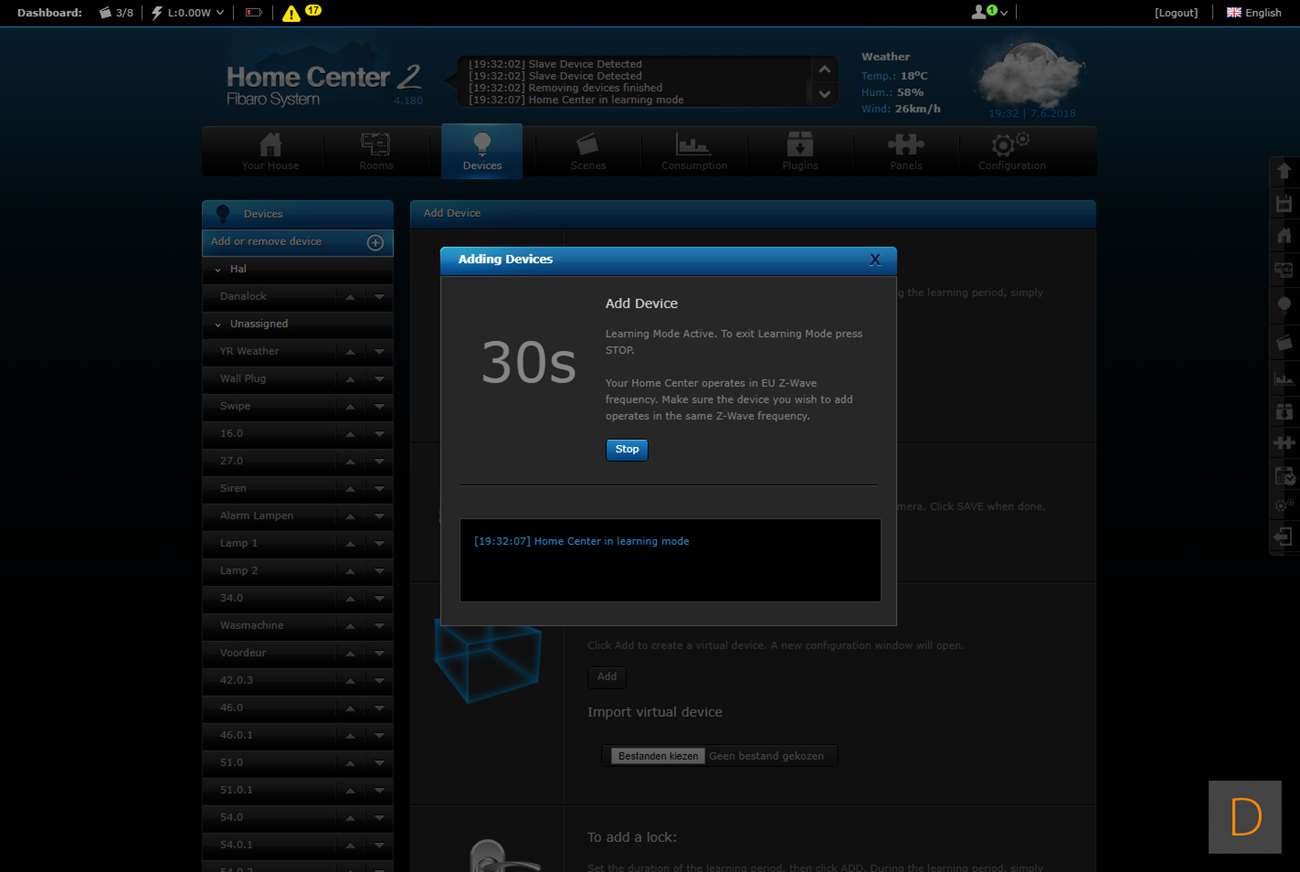Image resolution: width=1300 pixels, height=872 pixels.
Task: Click the rooms icon in side toolbar
Action: (1284, 270)
